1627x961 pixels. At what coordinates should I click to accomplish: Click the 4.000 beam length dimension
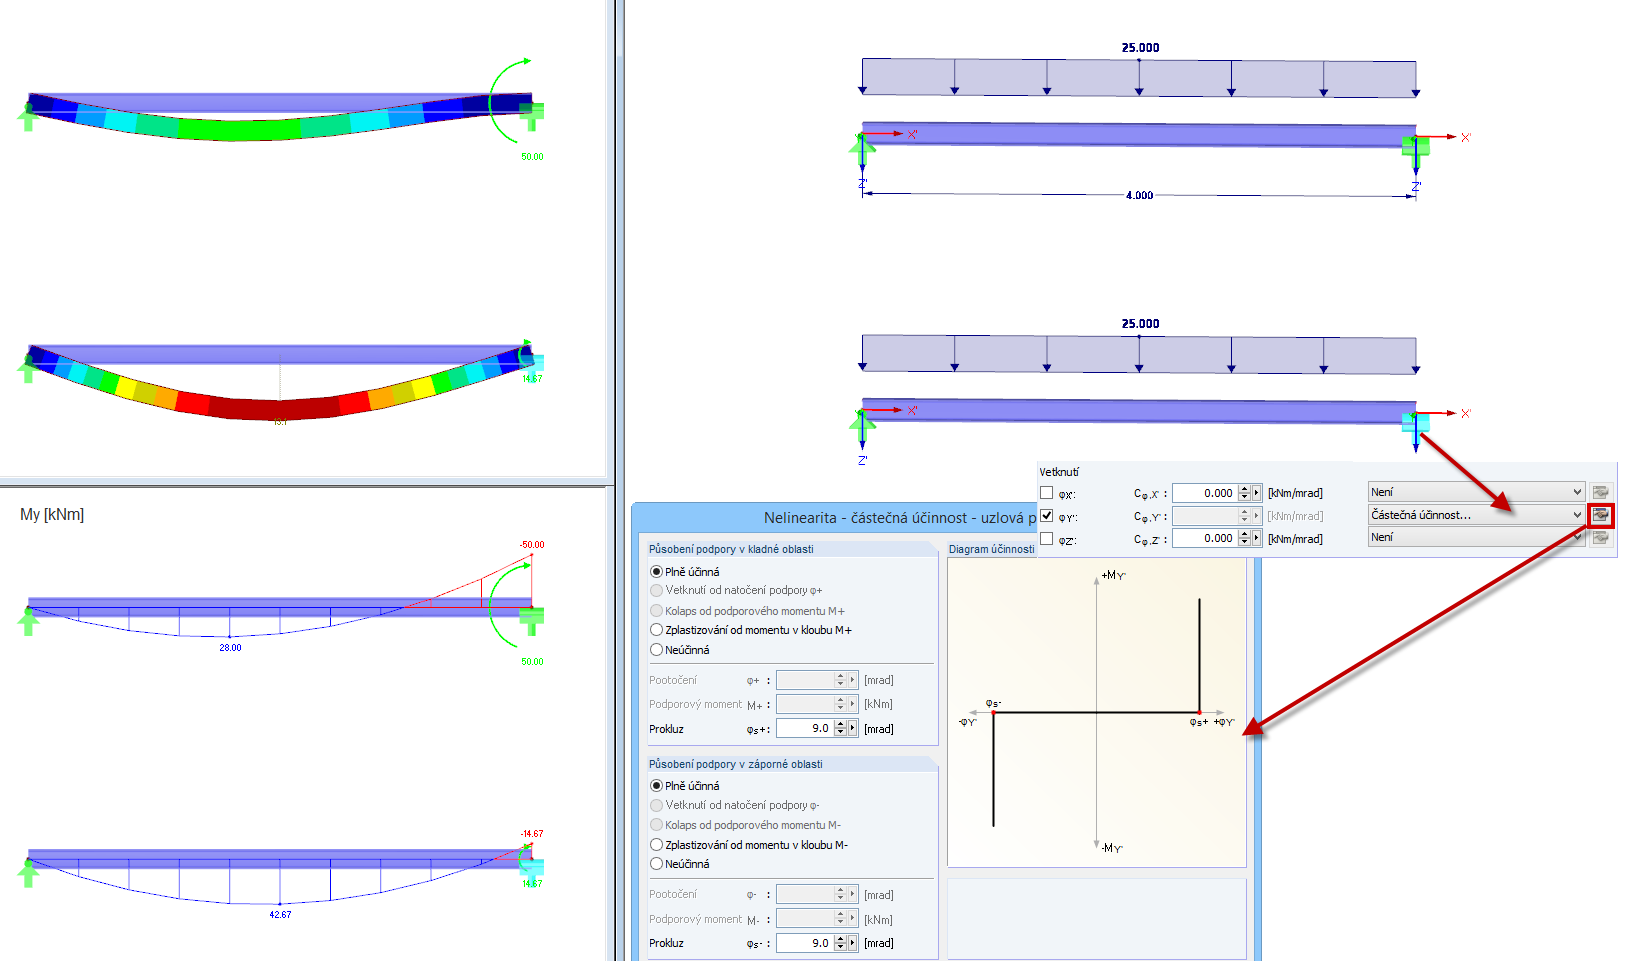point(1139,195)
